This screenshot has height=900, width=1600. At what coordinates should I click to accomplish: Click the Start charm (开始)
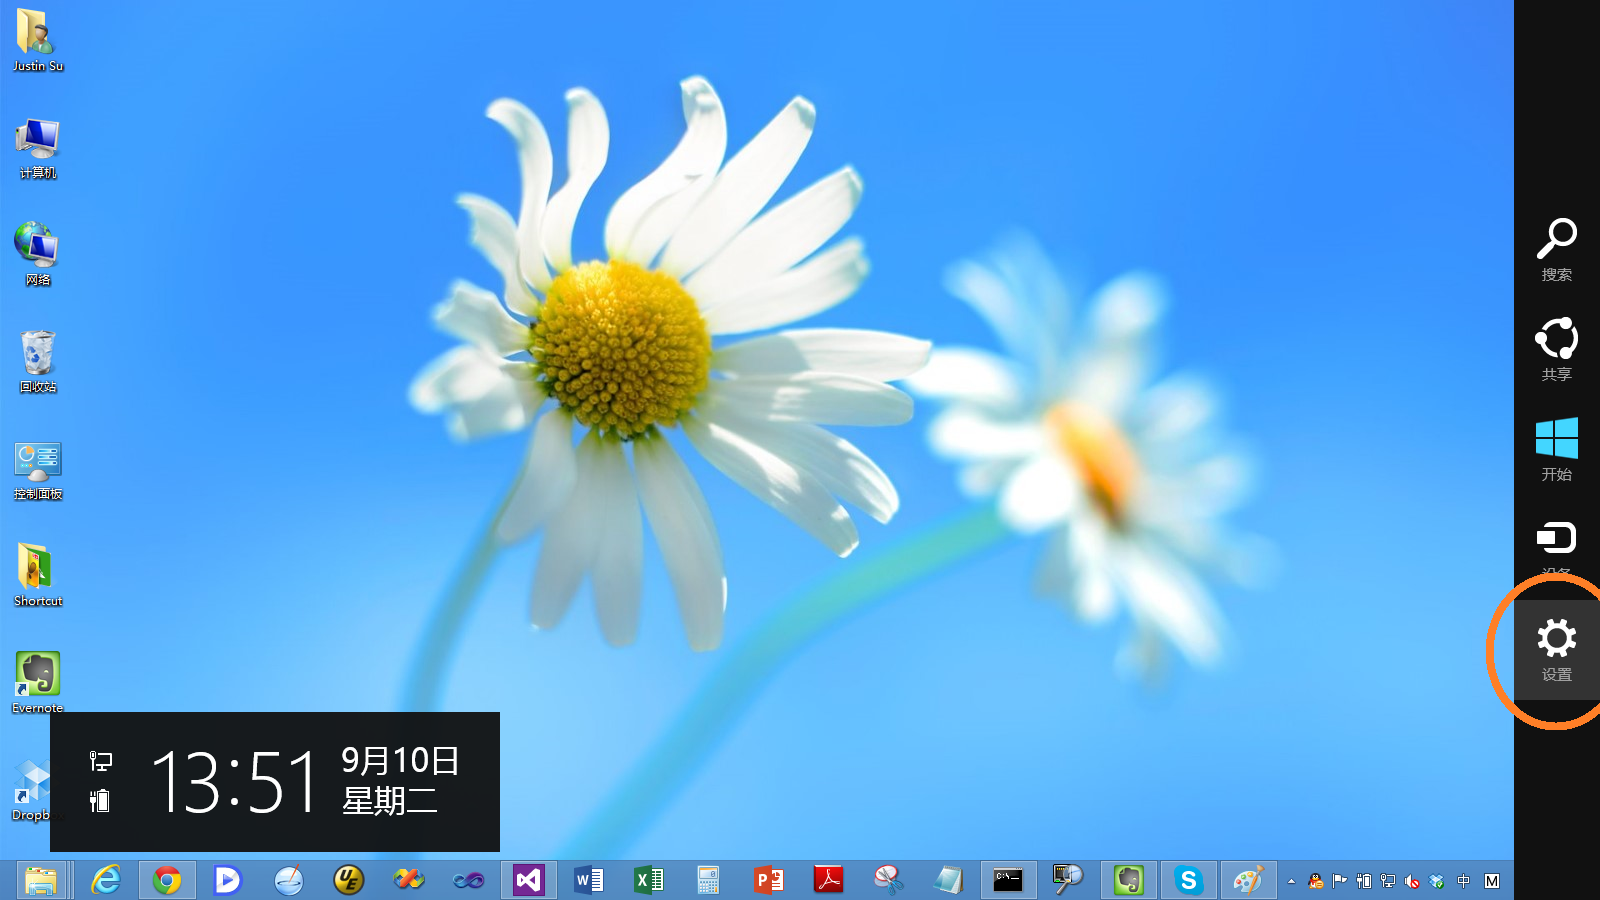(x=1556, y=449)
